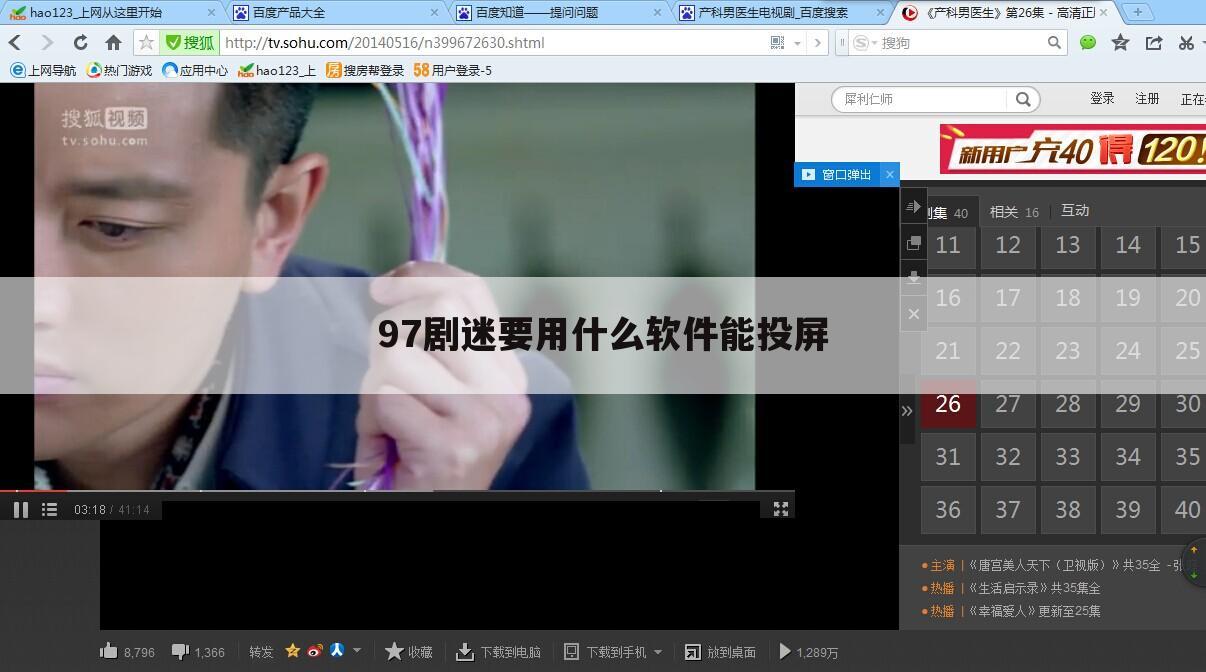Collapse the episode list with » arrow
Image resolution: width=1206 pixels, height=672 pixels.
(x=907, y=410)
